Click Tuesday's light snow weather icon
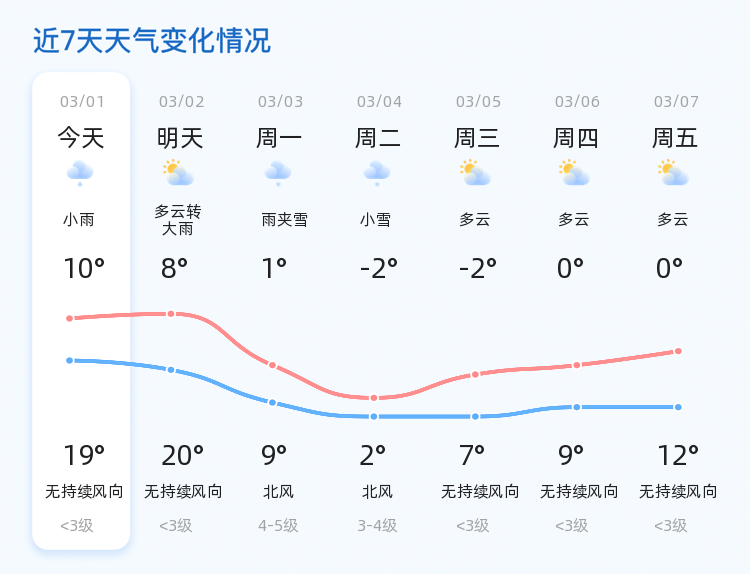The width and height of the screenshot is (750, 574). 377,173
